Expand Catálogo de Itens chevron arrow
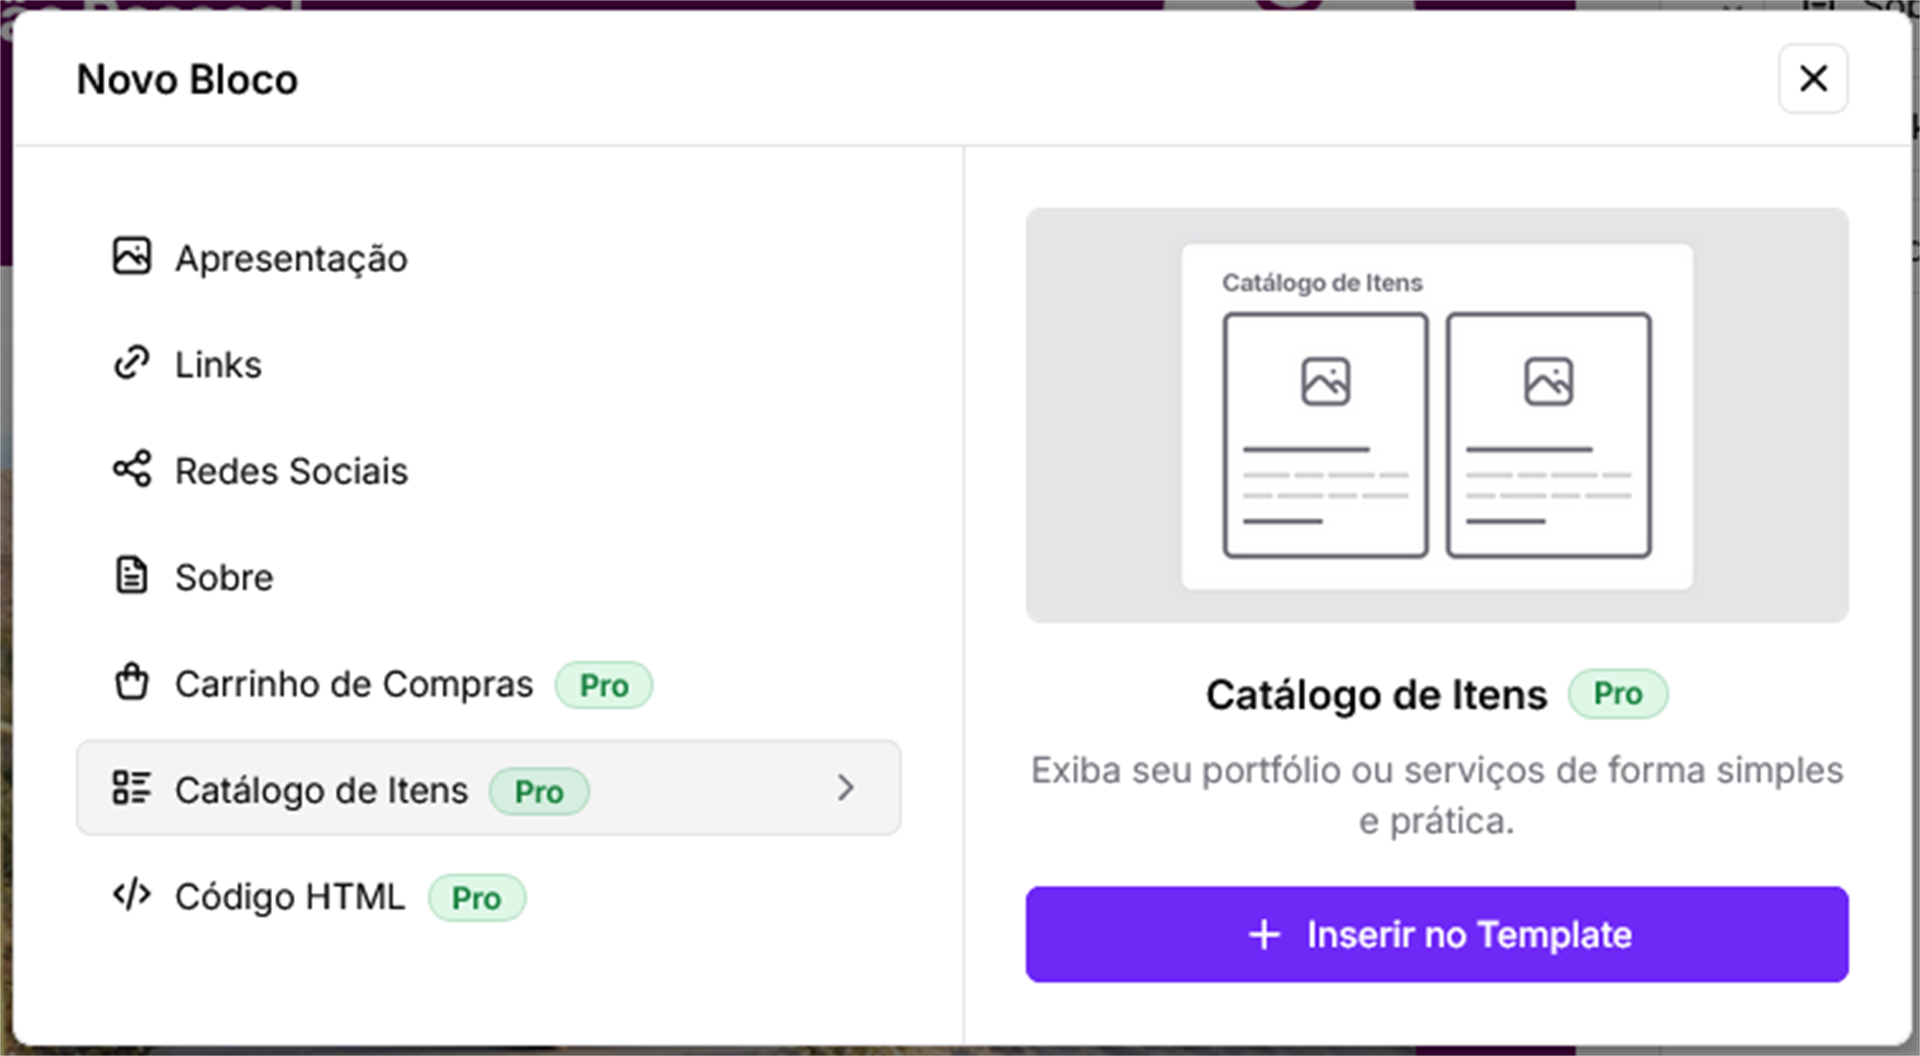Viewport: 1920px width, 1056px height. click(x=846, y=788)
